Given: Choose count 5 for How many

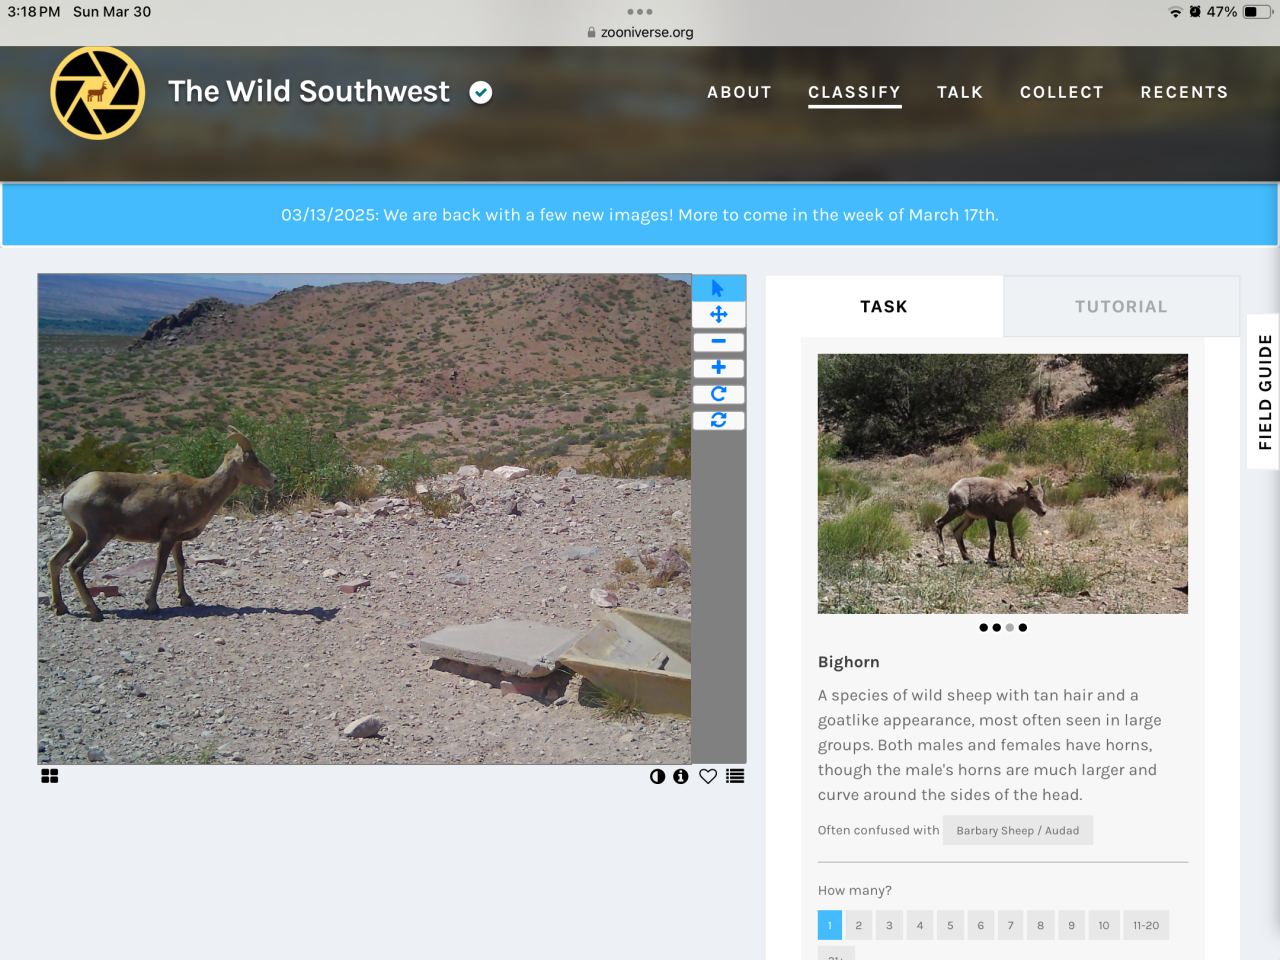Looking at the screenshot, I should point(950,925).
